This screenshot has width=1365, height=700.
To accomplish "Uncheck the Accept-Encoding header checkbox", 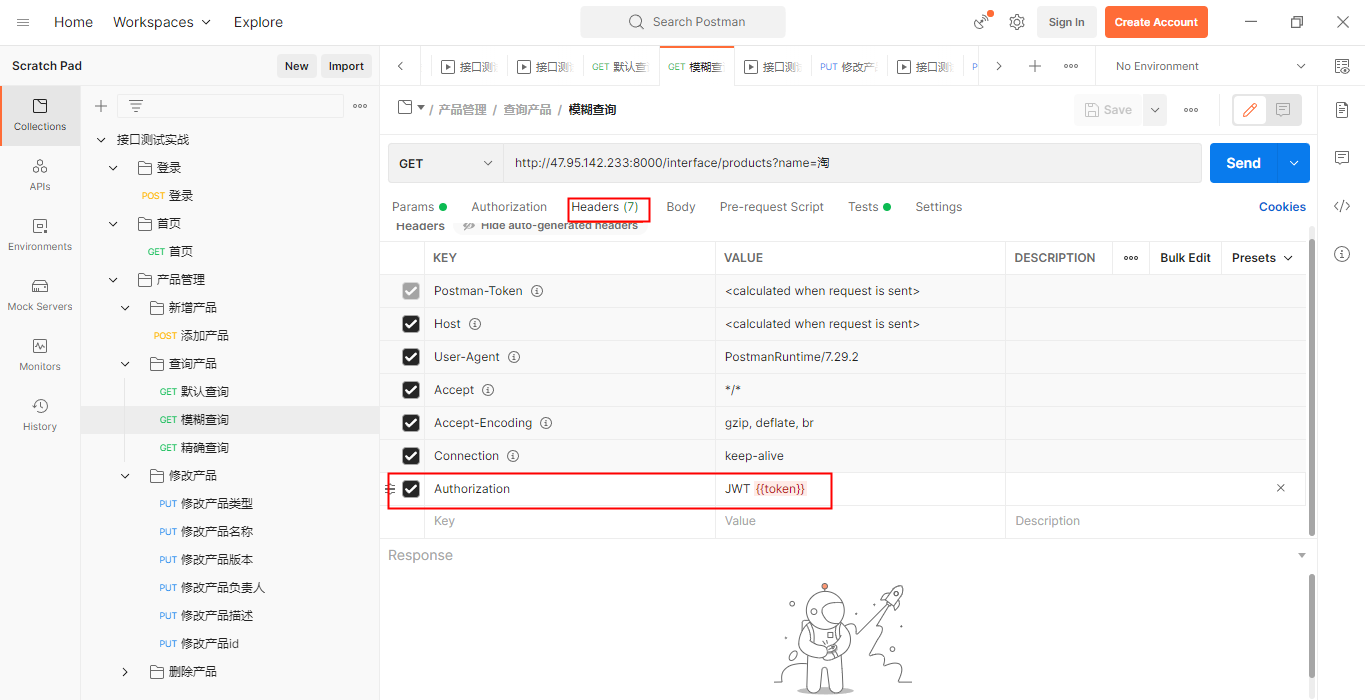I will [x=411, y=423].
